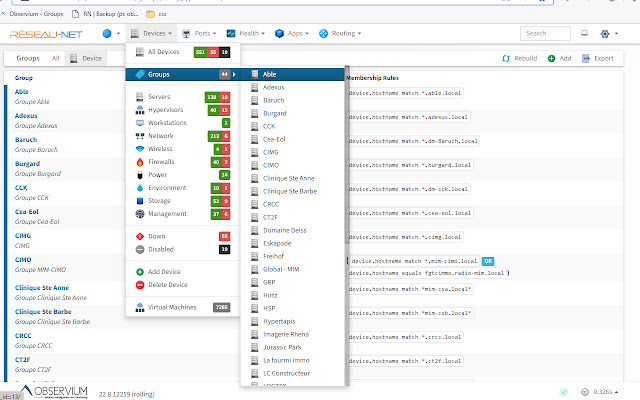
Task: Click the Réseau-Net logo
Action: pyautogui.click(x=46, y=34)
